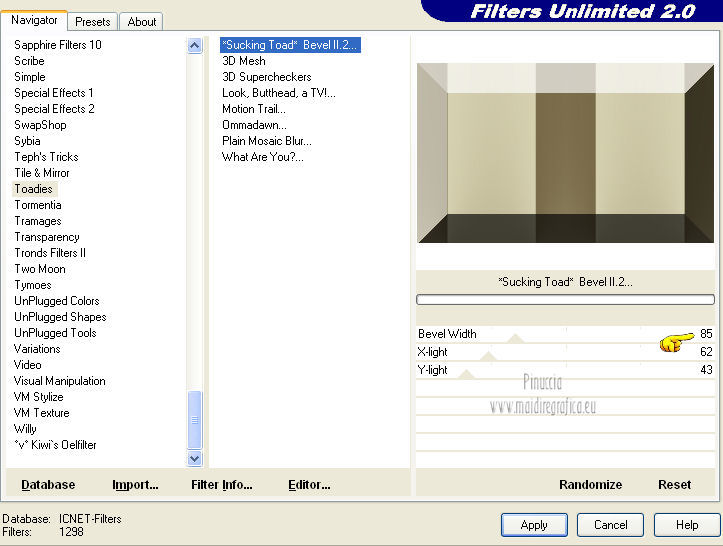Select the SwapShop category

(x=40, y=125)
